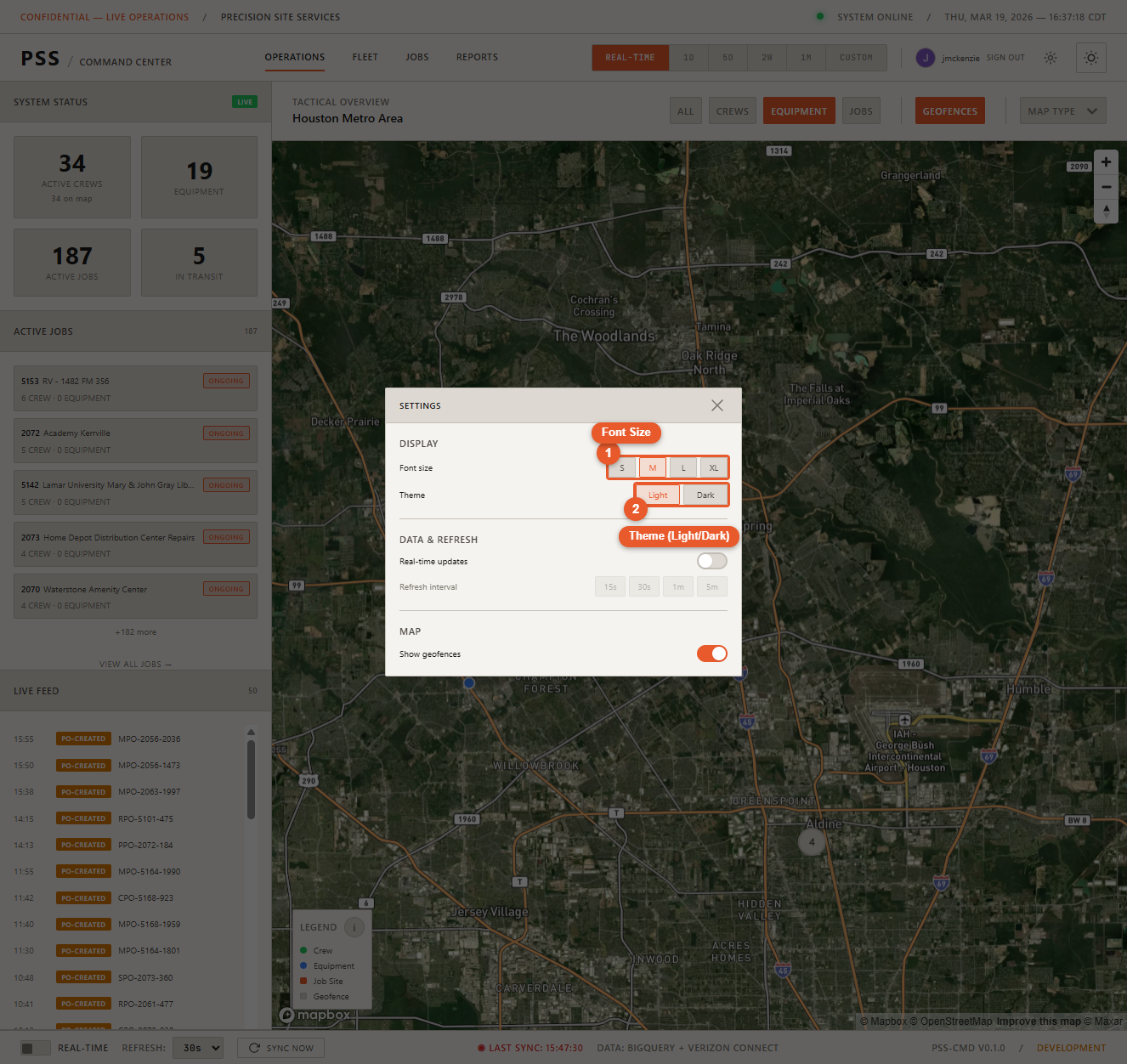This screenshot has width=1127, height=1064.
Task: Click the bordered sun icon button at top right
Action: (x=1090, y=58)
